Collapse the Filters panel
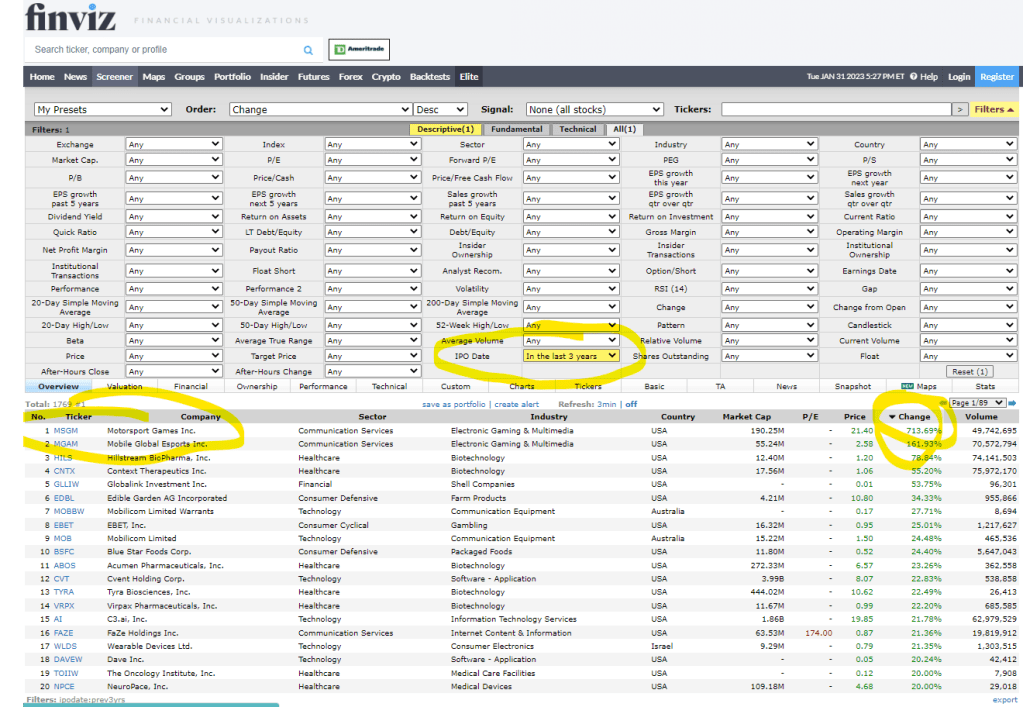The image size is (1023, 707). pyautogui.click(x=994, y=110)
